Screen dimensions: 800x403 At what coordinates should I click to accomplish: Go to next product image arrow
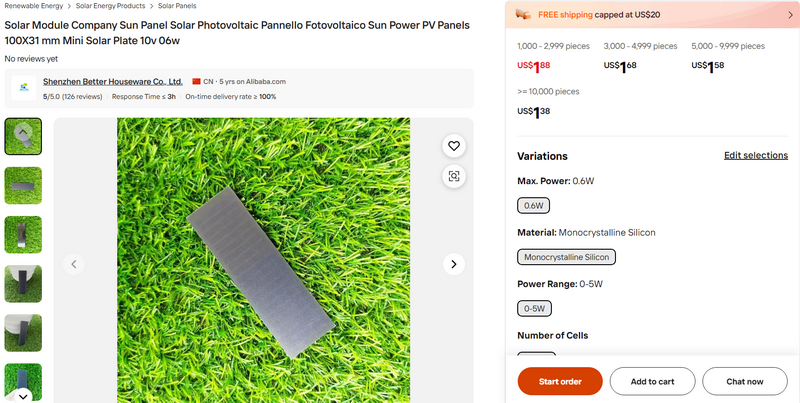point(454,264)
